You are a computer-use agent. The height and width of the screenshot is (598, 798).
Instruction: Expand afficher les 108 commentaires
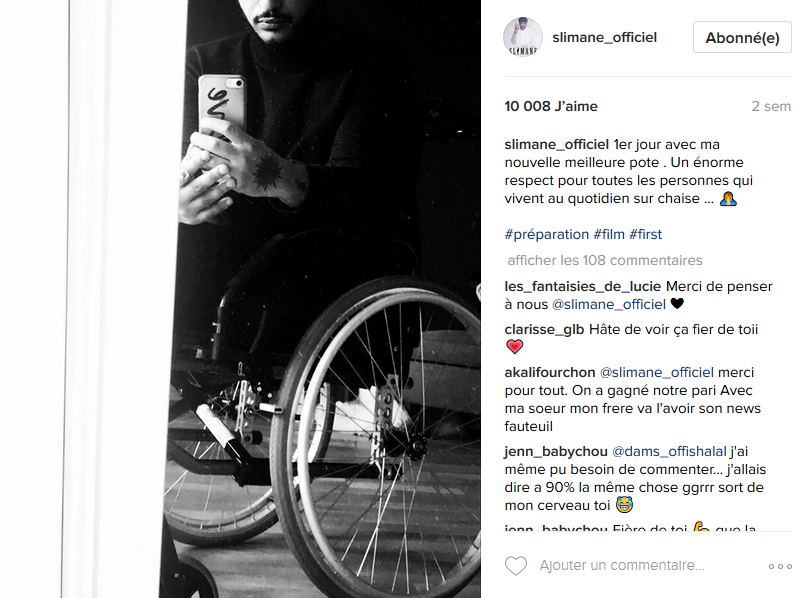point(605,261)
